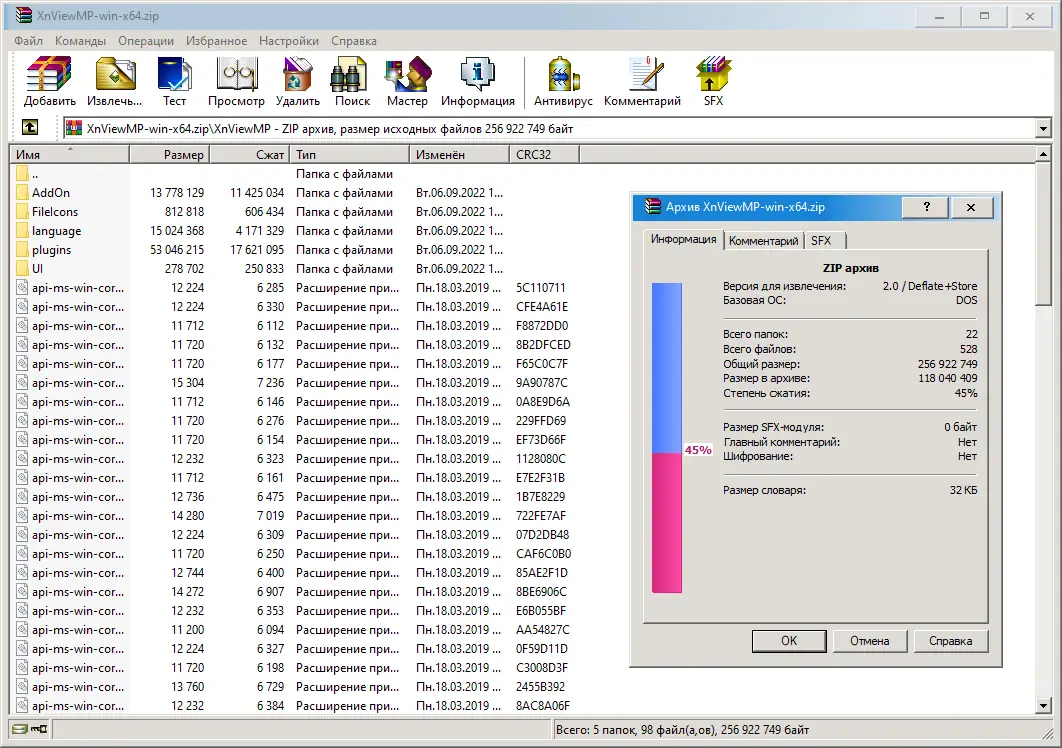Click the status bar total summary text

[682, 730]
